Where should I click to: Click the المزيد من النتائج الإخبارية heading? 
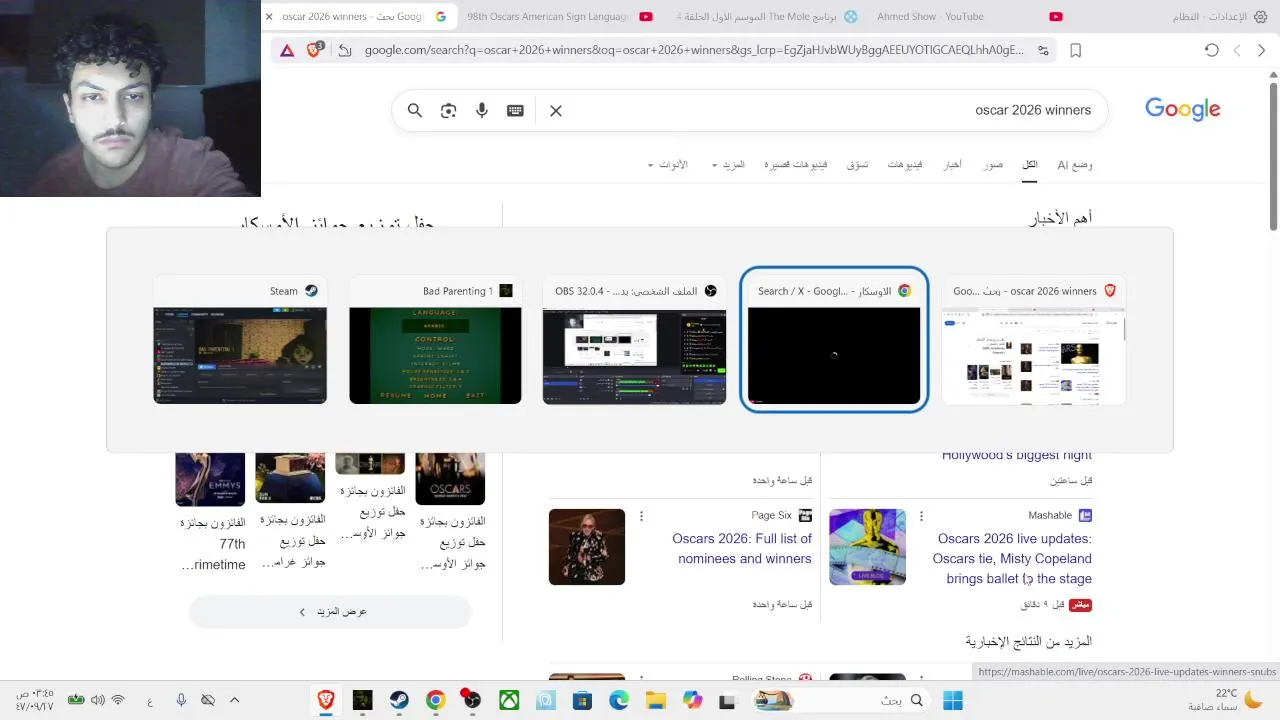coord(1028,641)
